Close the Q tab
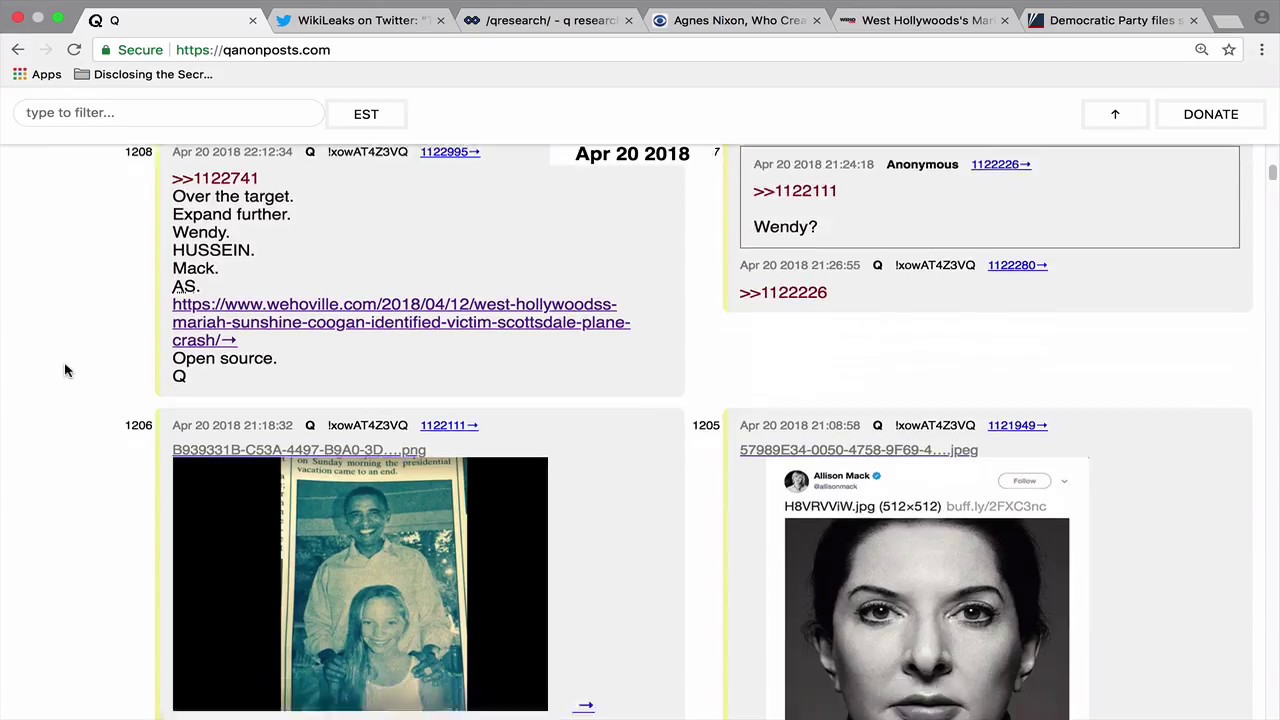The image size is (1280, 720). [252, 20]
